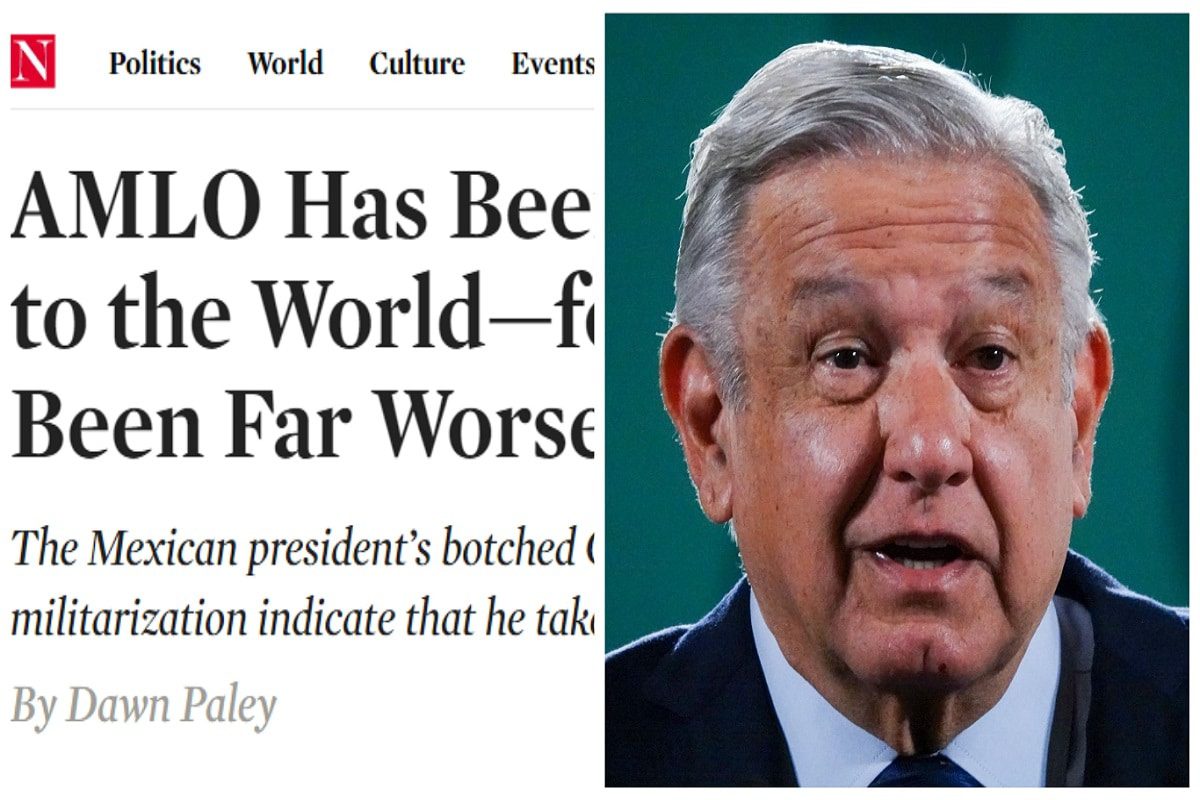Click the subtitle starting "The Mexican president's"
Image resolution: width=1200 pixels, height=800 pixels.
pyautogui.click(x=300, y=548)
